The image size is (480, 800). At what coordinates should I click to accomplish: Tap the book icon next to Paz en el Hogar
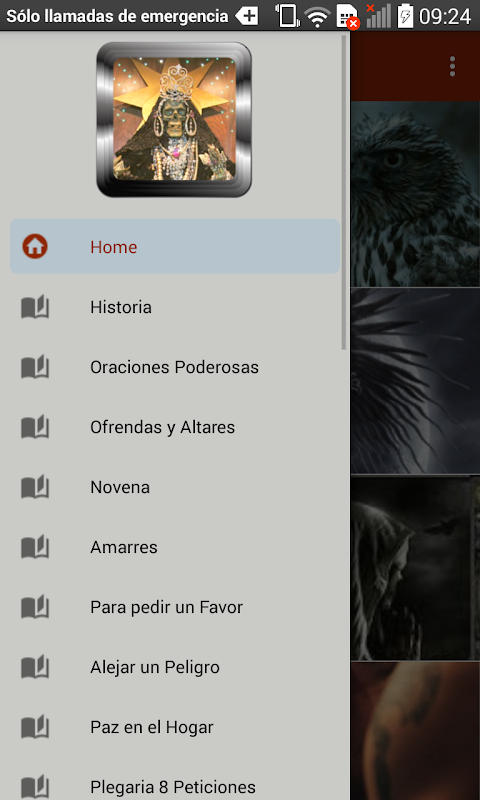coord(35,727)
